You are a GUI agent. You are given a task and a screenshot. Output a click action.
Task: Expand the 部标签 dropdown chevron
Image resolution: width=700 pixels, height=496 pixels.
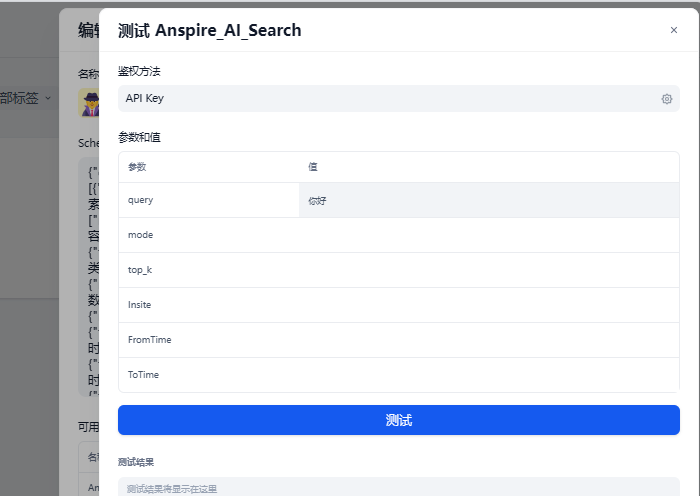click(x=48, y=98)
